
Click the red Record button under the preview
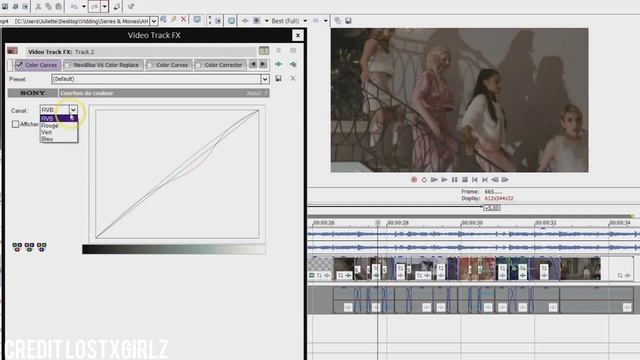414,180
